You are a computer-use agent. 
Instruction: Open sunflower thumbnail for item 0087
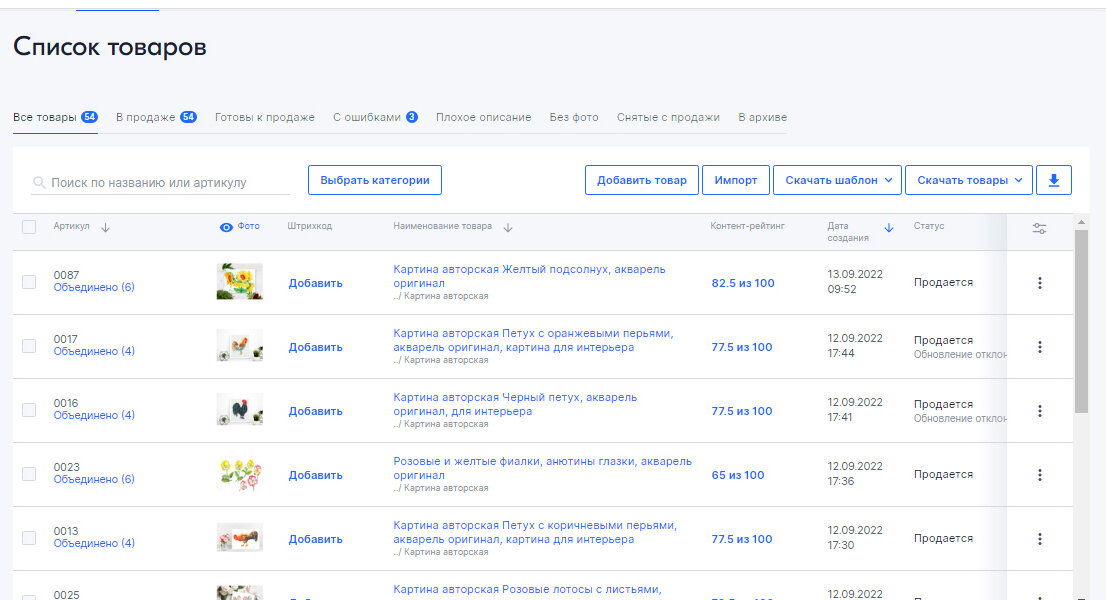(240, 281)
